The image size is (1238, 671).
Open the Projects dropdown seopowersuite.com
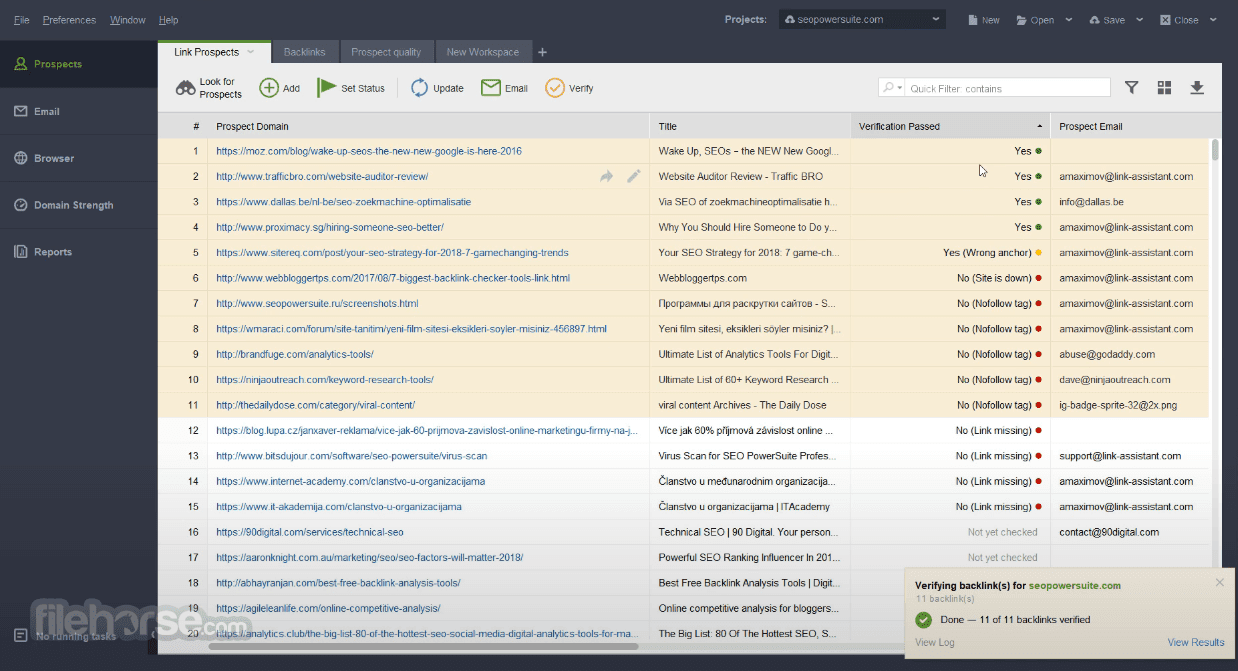pos(862,19)
